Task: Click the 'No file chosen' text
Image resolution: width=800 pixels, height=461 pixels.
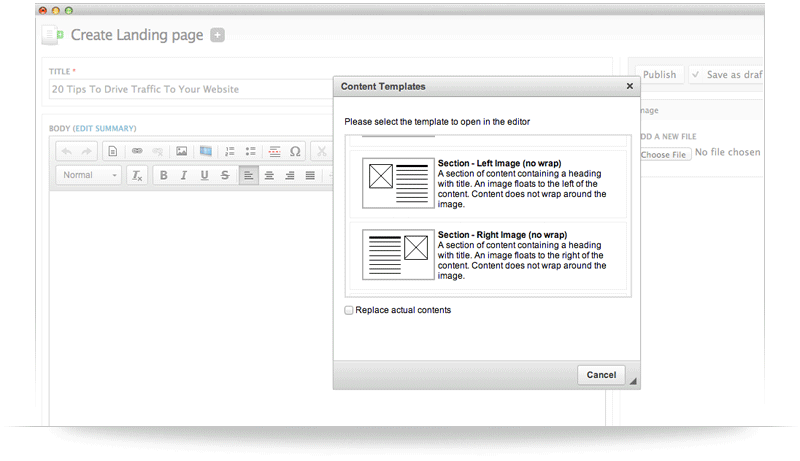Action: tap(728, 152)
